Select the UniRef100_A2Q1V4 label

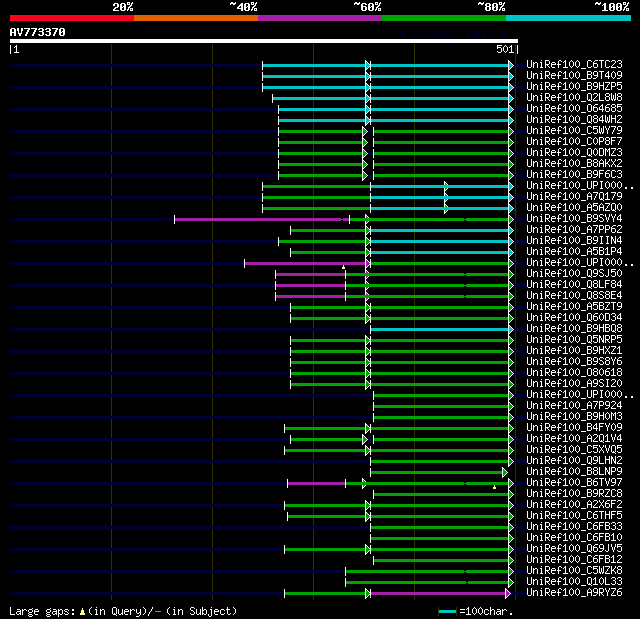pos(574,439)
